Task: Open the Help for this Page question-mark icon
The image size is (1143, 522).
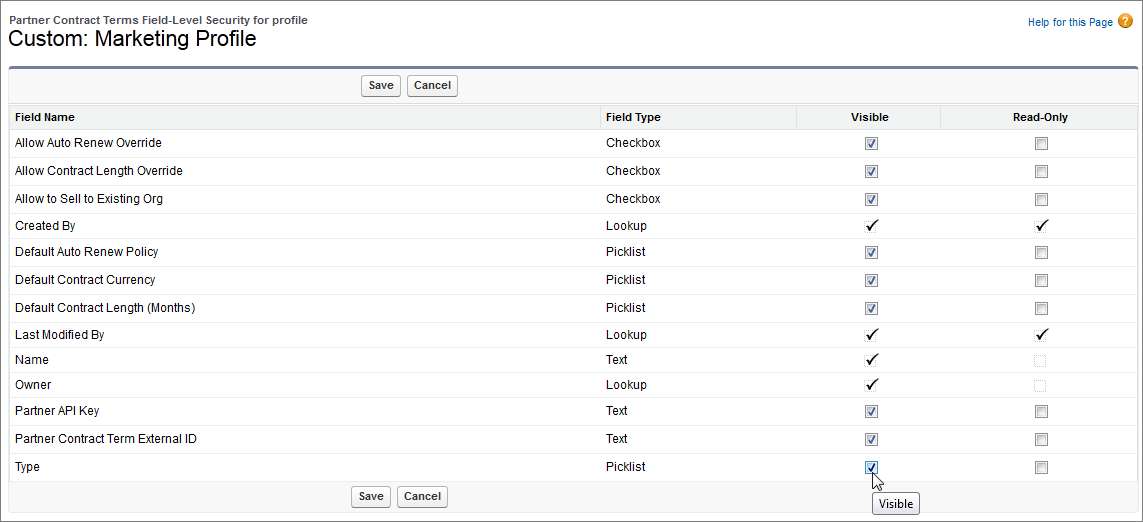Action: click(x=1126, y=21)
